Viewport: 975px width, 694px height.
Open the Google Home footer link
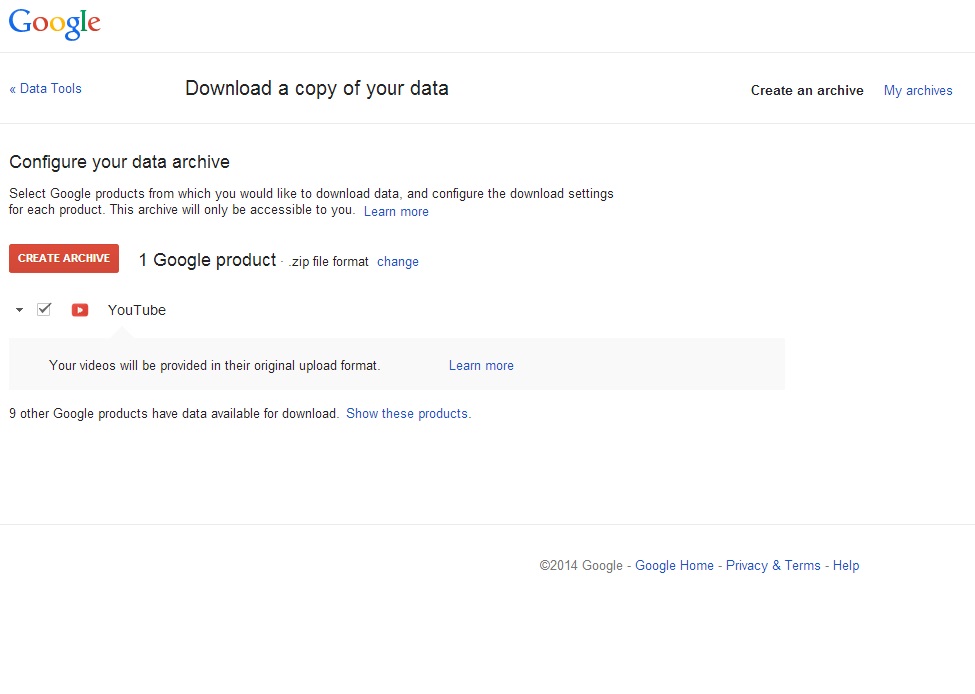coord(674,565)
